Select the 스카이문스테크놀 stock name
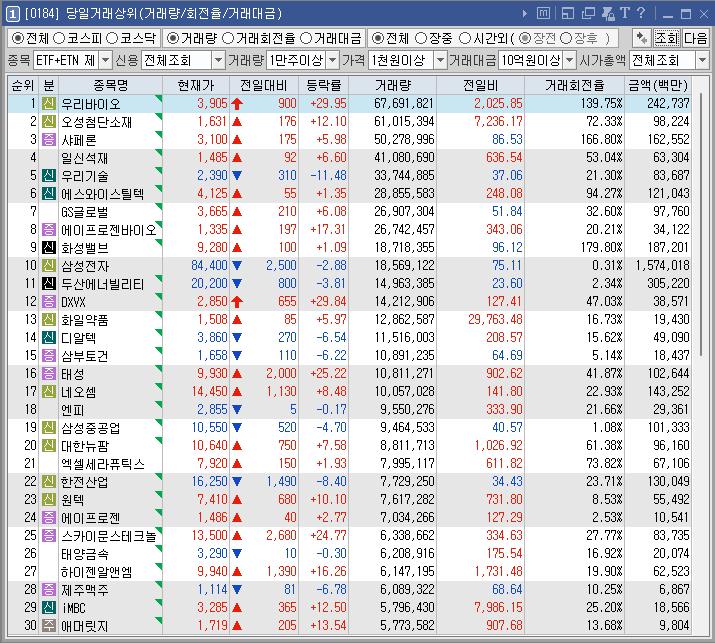 (109, 536)
